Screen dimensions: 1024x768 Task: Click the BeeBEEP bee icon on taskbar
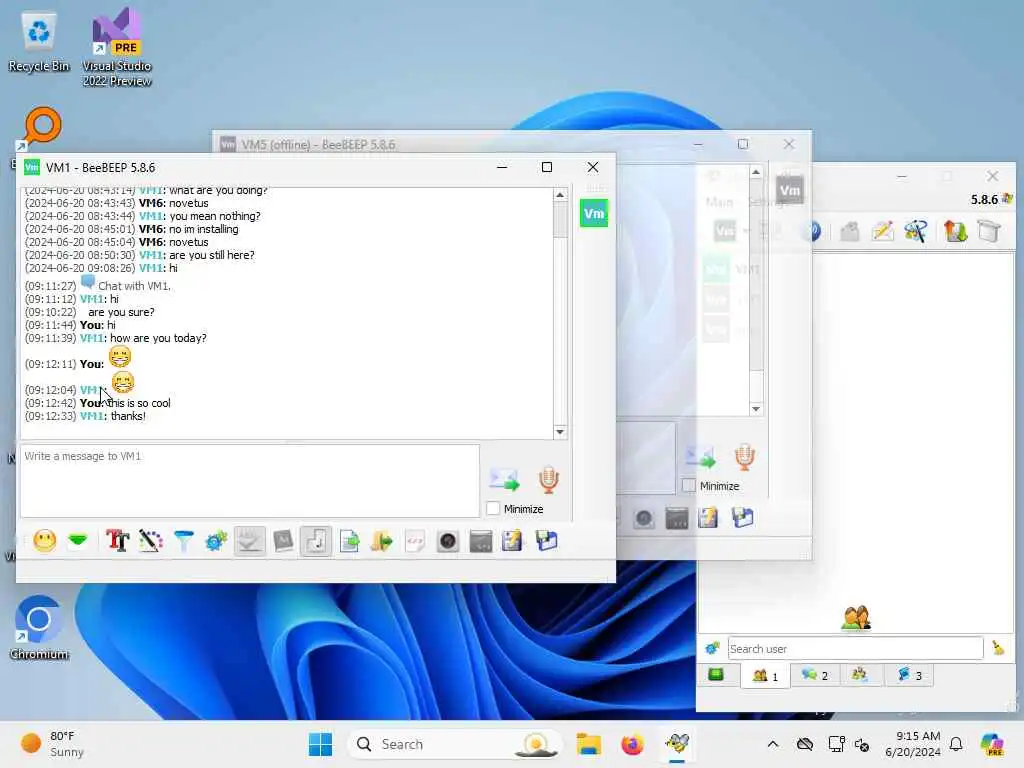(x=677, y=744)
